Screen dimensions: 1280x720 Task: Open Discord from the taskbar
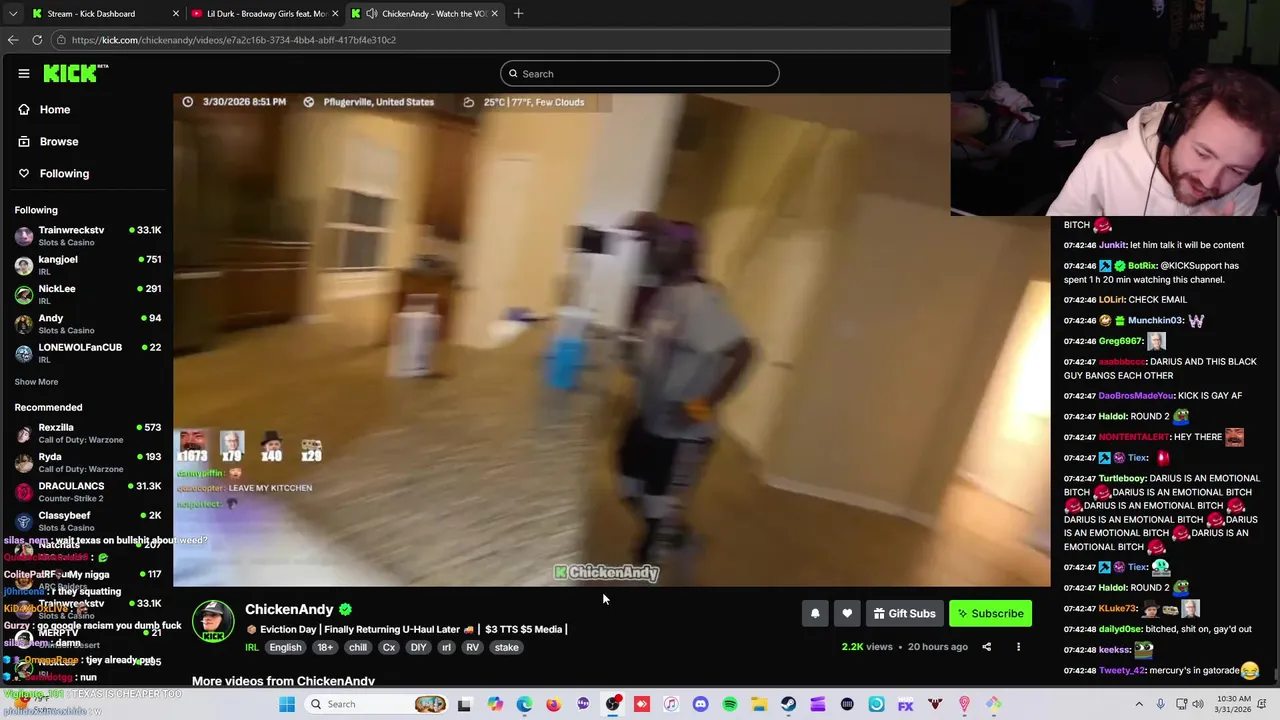tap(700, 704)
